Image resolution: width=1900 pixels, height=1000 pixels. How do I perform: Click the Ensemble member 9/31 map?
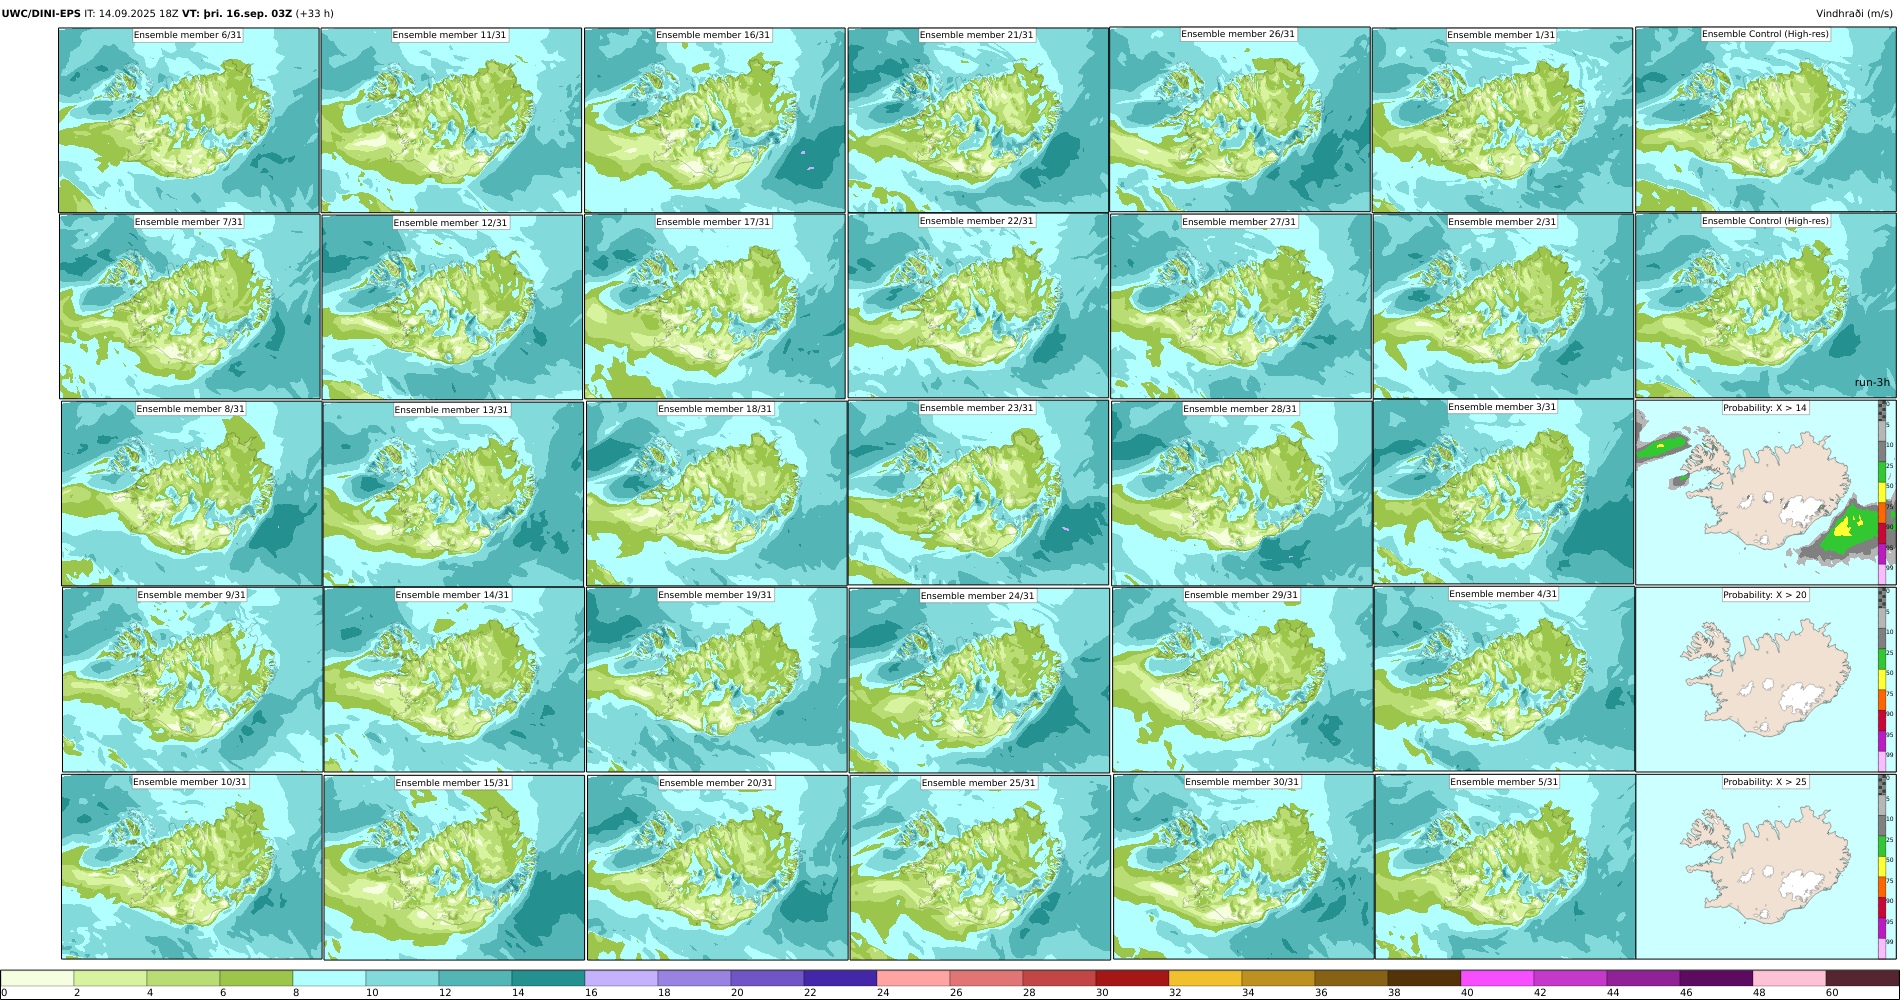tap(192, 680)
